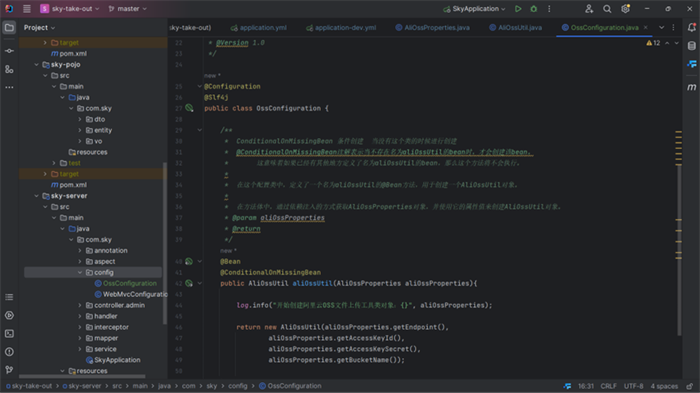Open the Git tool window

[9, 370]
